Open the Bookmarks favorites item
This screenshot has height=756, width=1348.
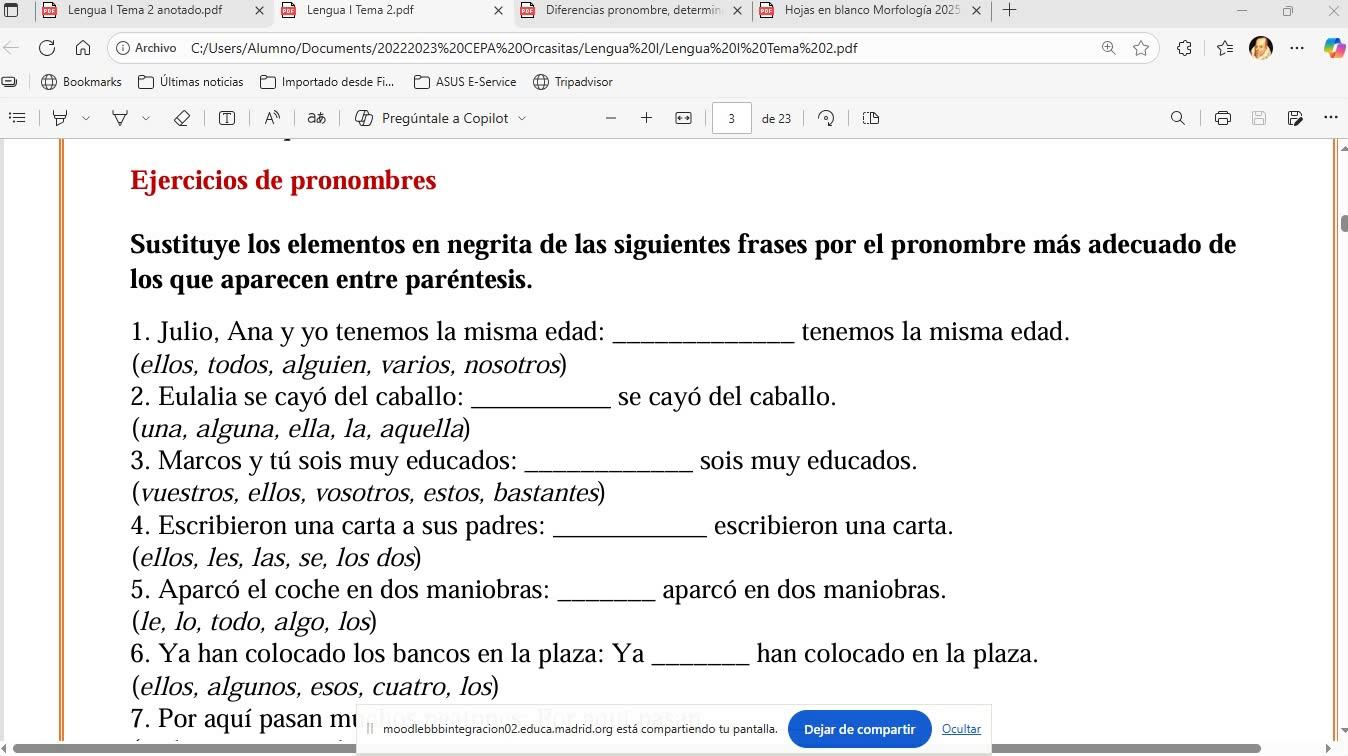(x=81, y=82)
